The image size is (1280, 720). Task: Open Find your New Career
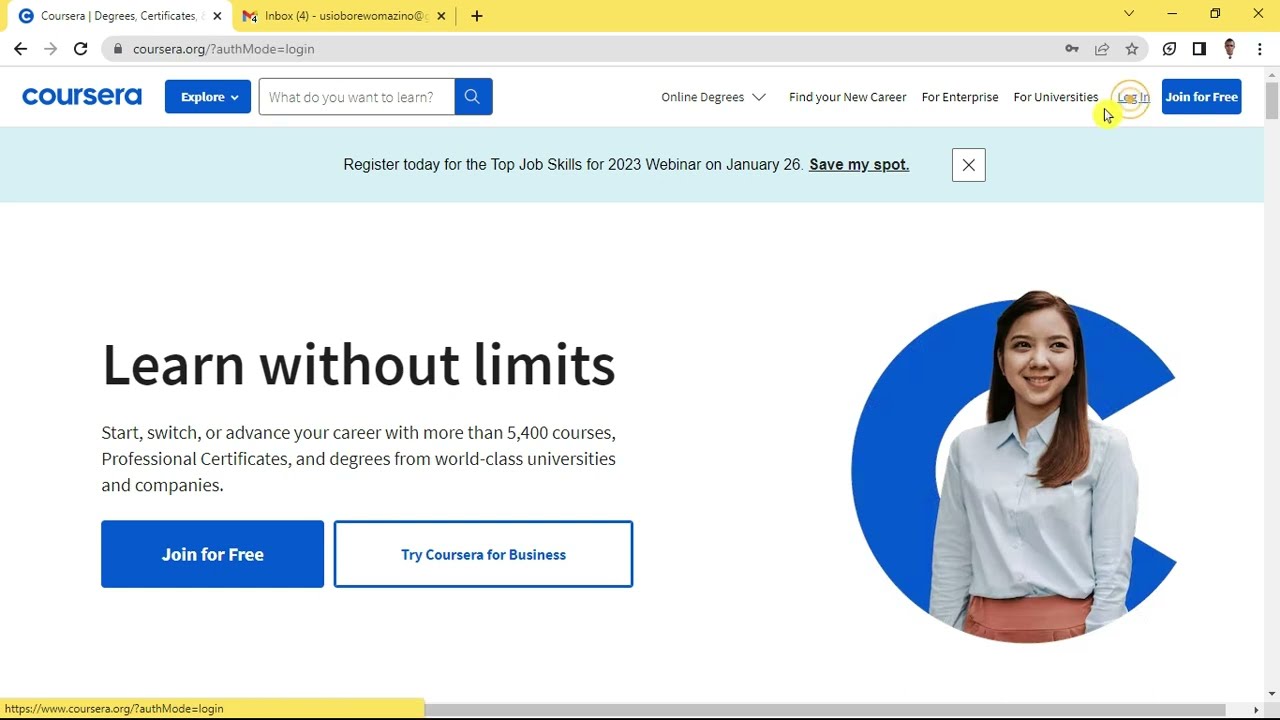[x=847, y=97]
